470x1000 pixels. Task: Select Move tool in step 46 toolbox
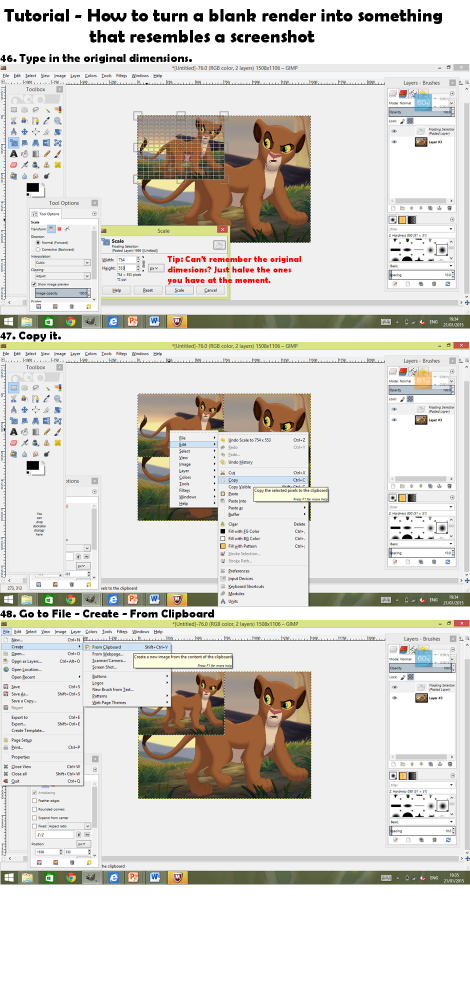pyautogui.click(x=25, y=131)
